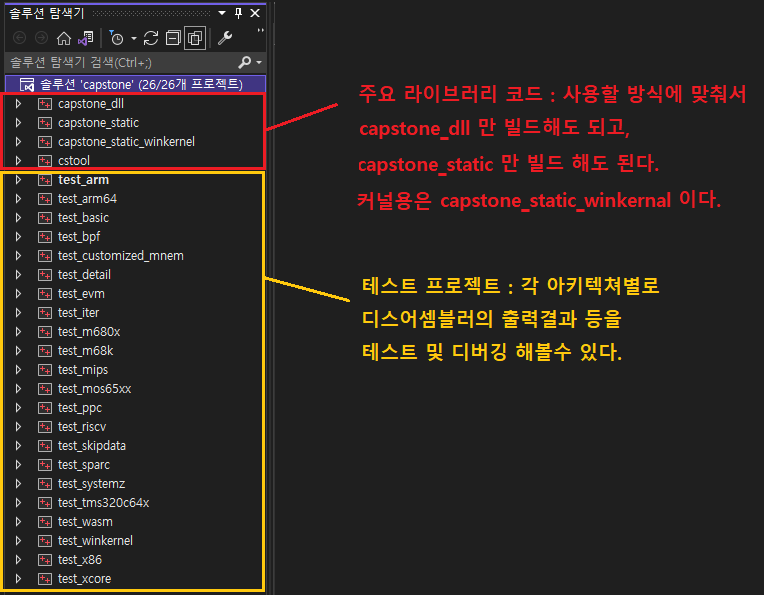Click the test_sparc project icon

click(x=45, y=465)
